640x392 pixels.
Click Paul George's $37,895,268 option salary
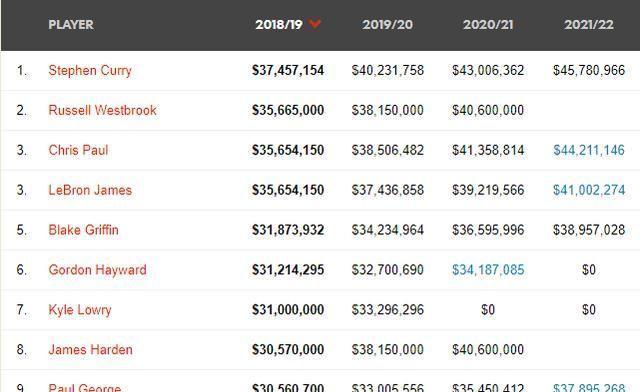[589, 388]
